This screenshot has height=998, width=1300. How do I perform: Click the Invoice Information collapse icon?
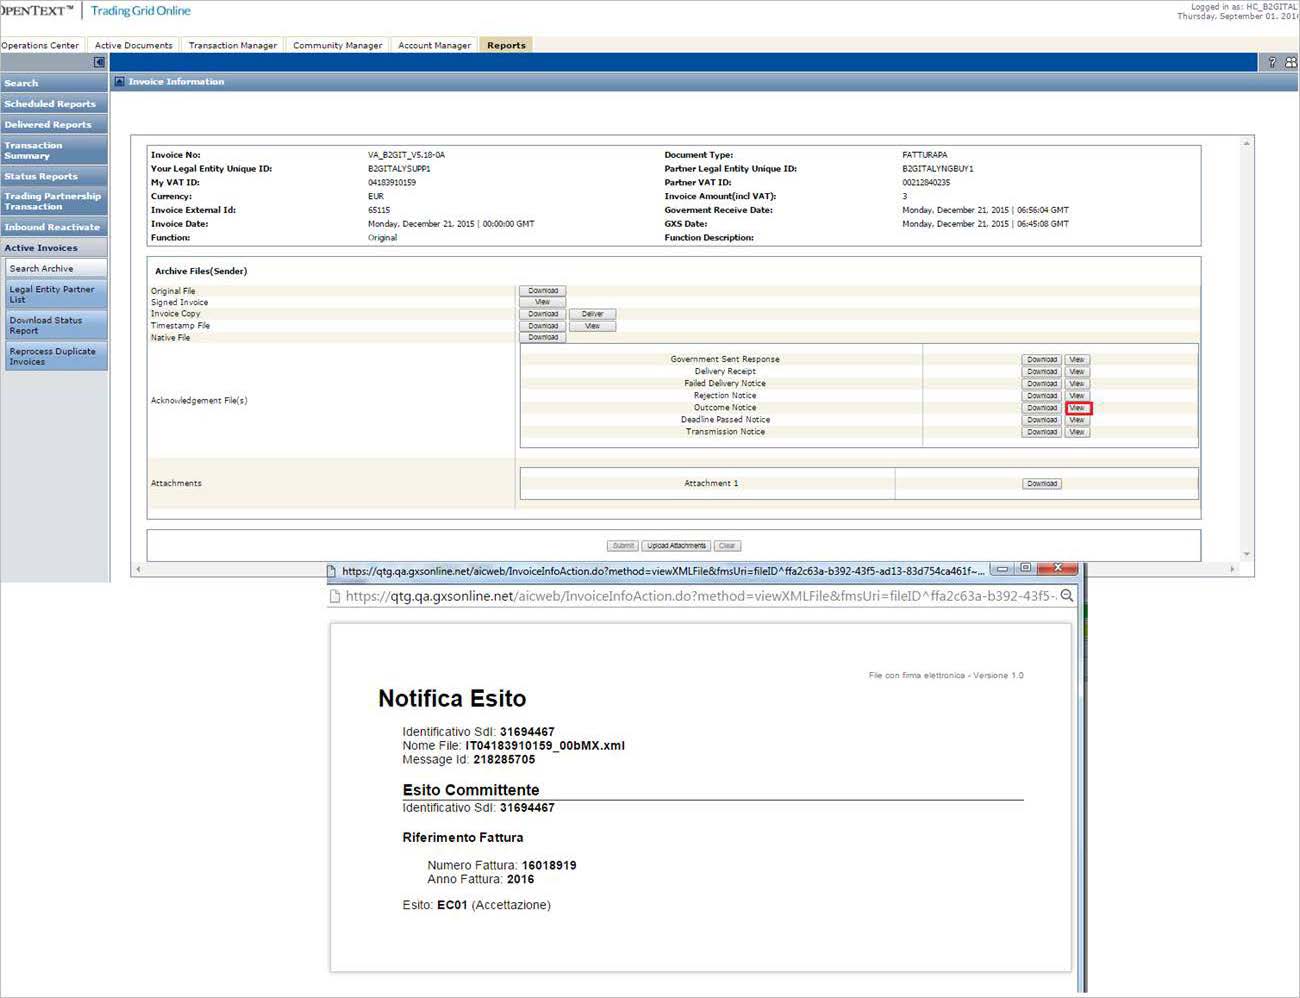click(120, 82)
